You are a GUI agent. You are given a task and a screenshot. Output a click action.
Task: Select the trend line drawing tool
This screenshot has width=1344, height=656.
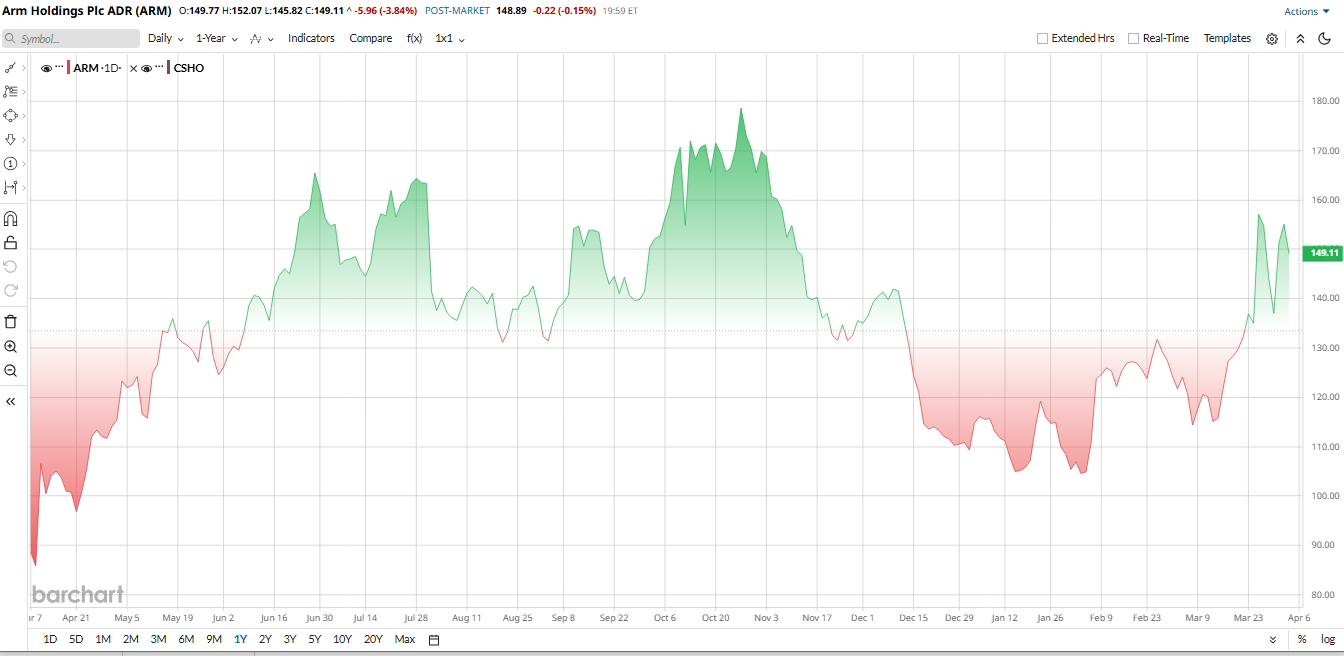(x=10, y=68)
